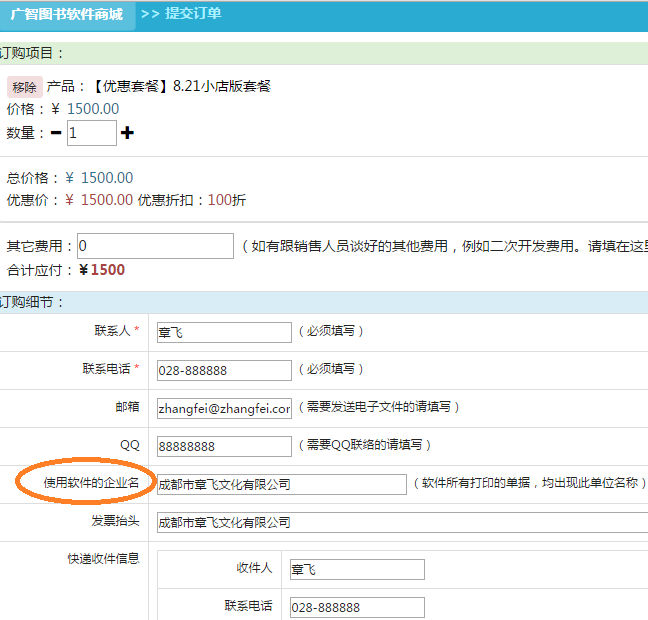Viewport: 648px width, 620px height.
Task: Click the 必须填写 hint beside 联系电话
Action: (x=331, y=369)
